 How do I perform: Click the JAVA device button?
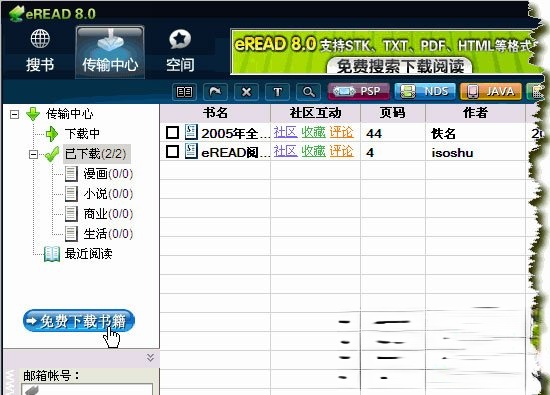click(491, 92)
